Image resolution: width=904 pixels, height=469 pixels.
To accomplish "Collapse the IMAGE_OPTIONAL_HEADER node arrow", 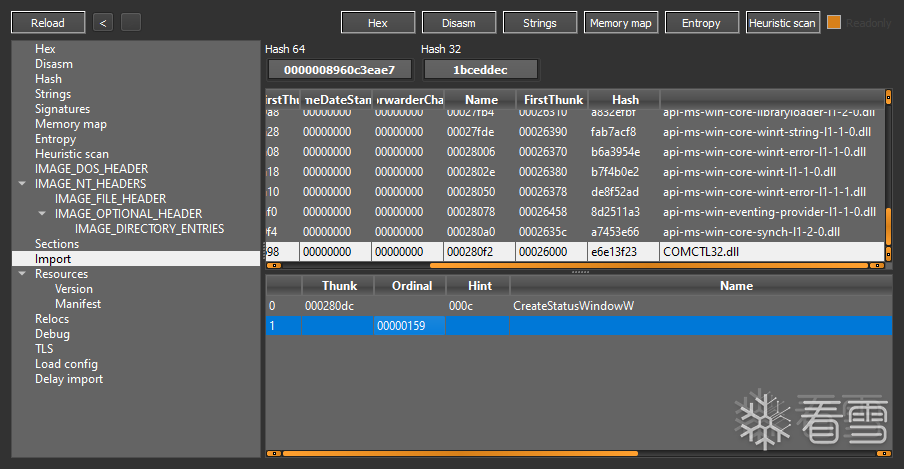I will coord(42,213).
